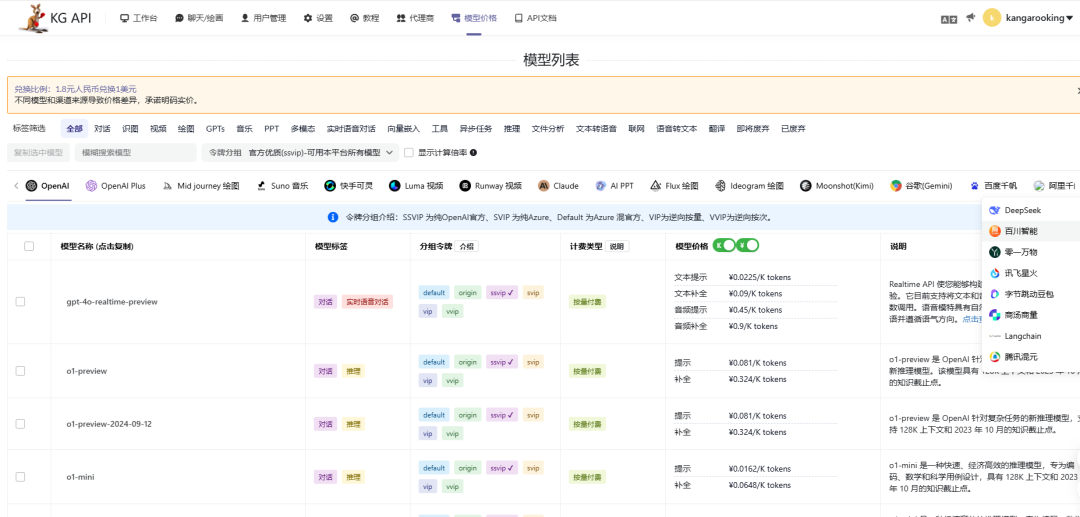The width and height of the screenshot is (1080, 517).
Task: Click the 复制选中模型 button
Action: pyautogui.click(x=39, y=153)
